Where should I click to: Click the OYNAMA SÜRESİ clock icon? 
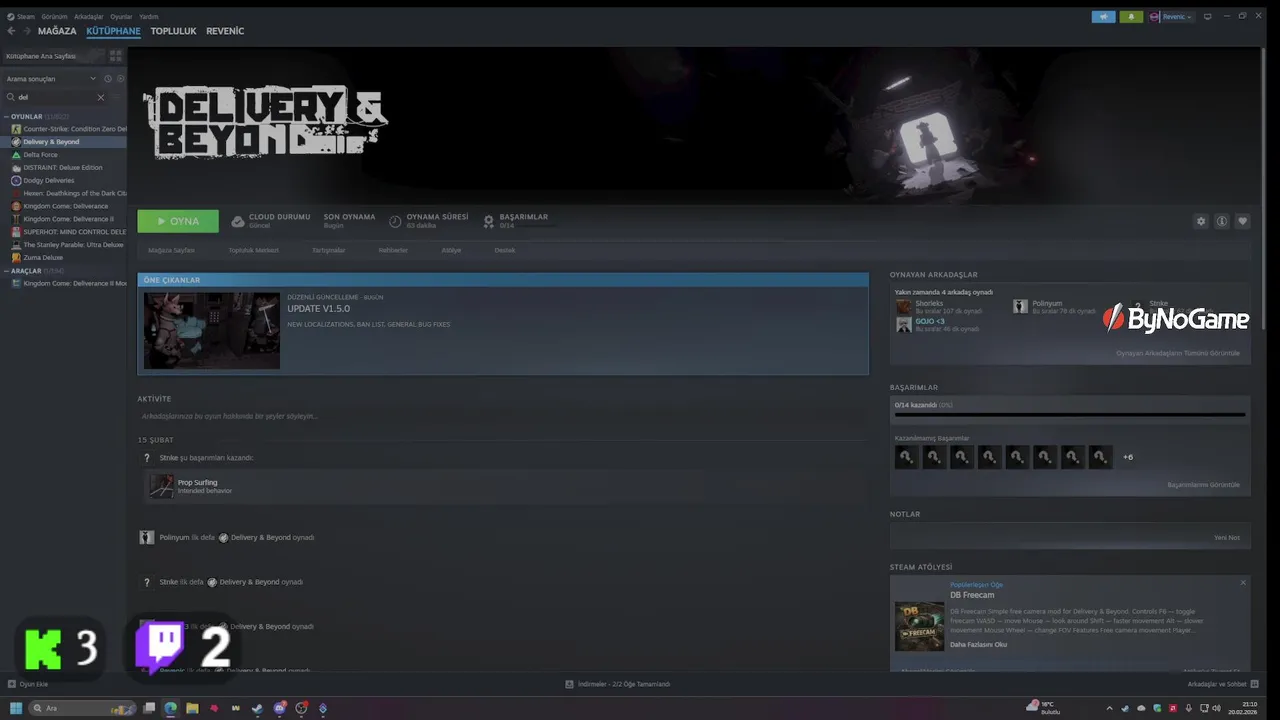pos(395,221)
